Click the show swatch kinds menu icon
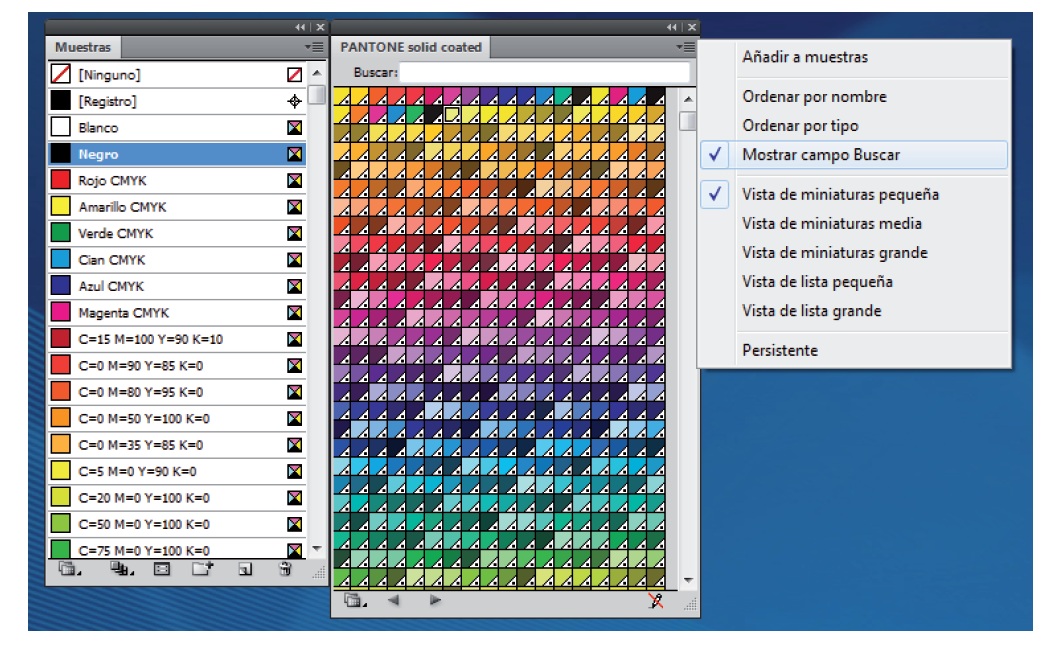The image size is (1057, 664). [x=122, y=570]
